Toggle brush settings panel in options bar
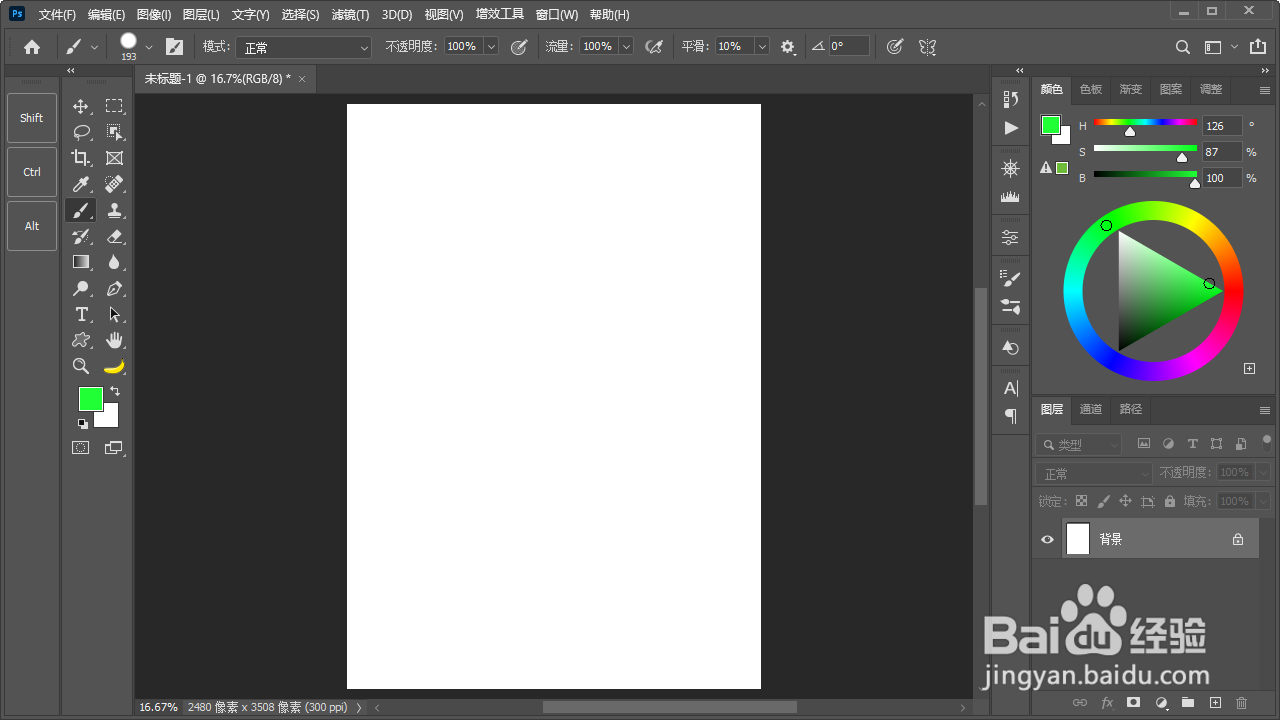The height and width of the screenshot is (720, 1280). tap(174, 46)
